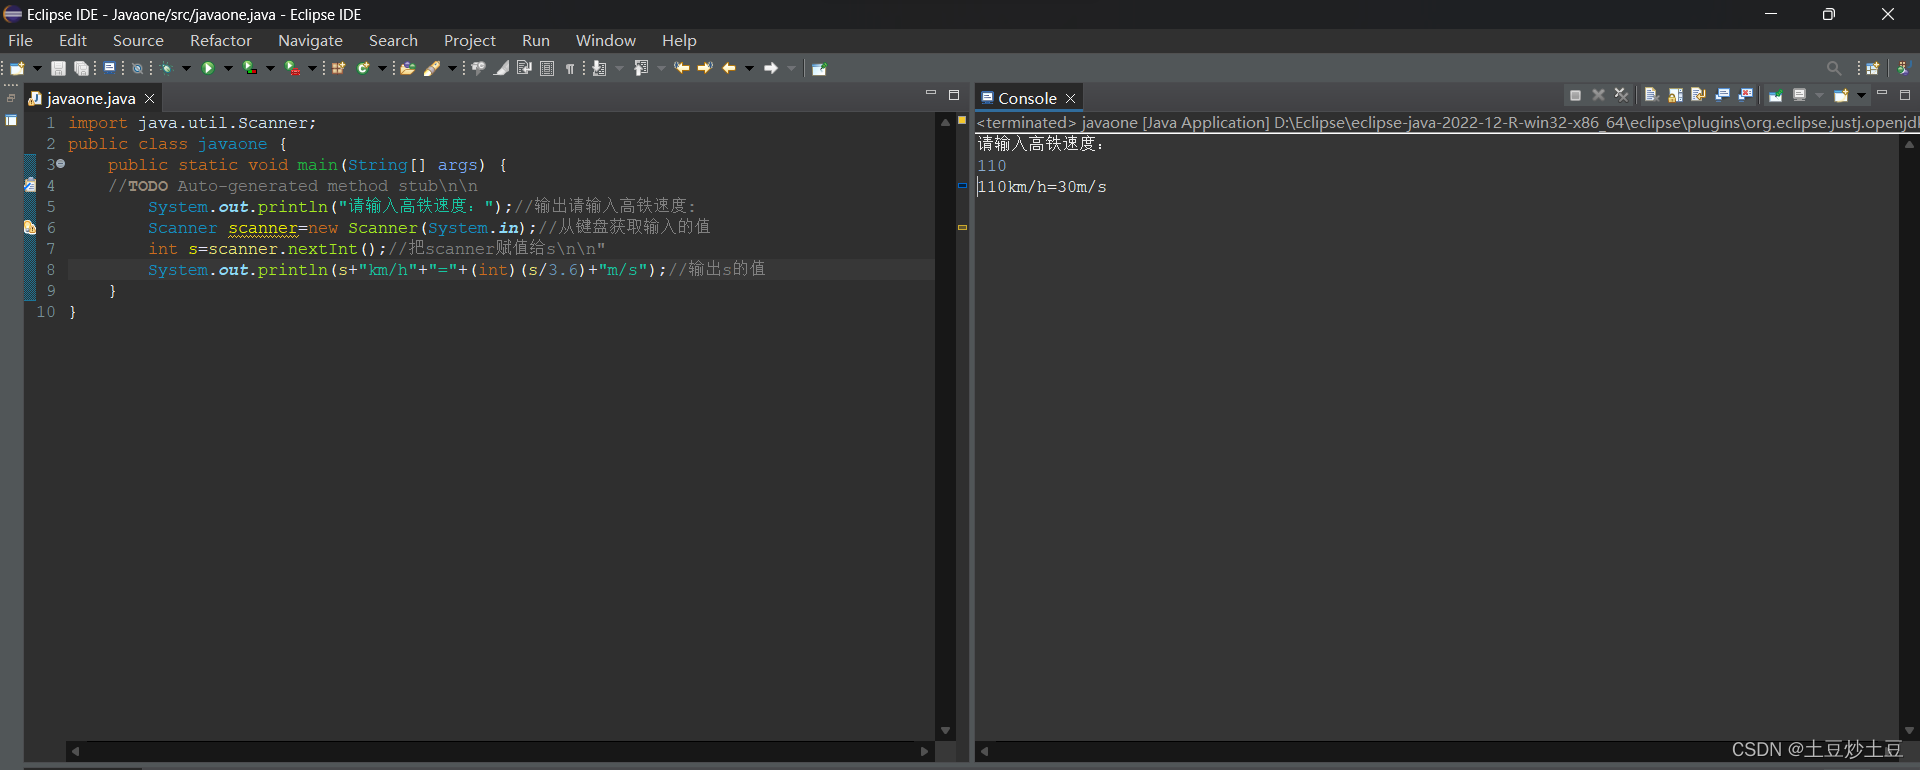
Task: Open the Refactor menu
Action: 221,40
